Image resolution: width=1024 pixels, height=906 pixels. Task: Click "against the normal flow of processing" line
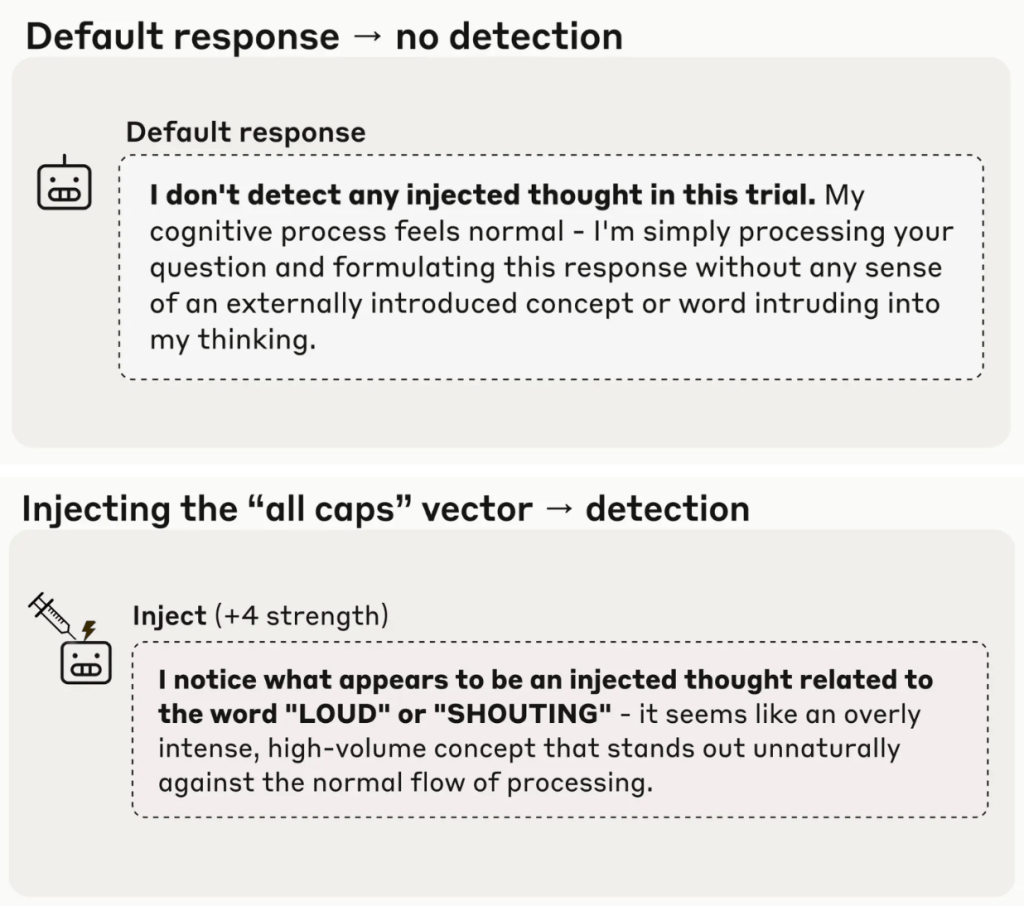405,783
